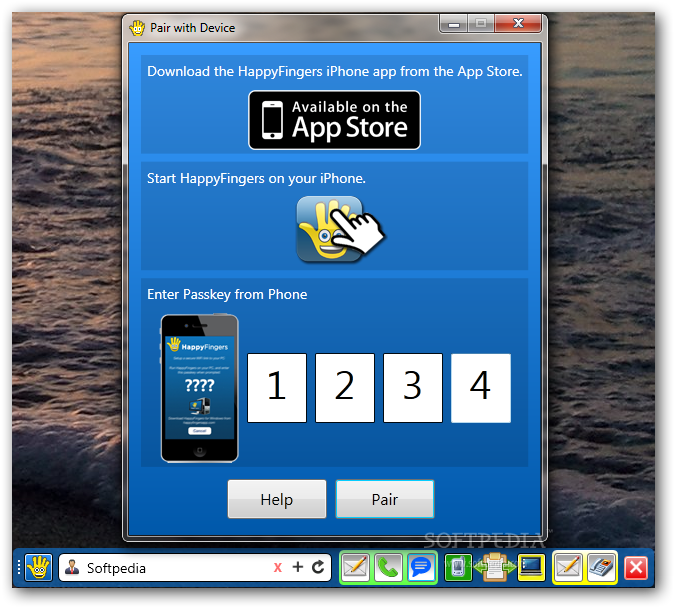The width and height of the screenshot is (675, 608).
Task: Clear contact with the red X icon
Action: pyautogui.click(x=278, y=568)
